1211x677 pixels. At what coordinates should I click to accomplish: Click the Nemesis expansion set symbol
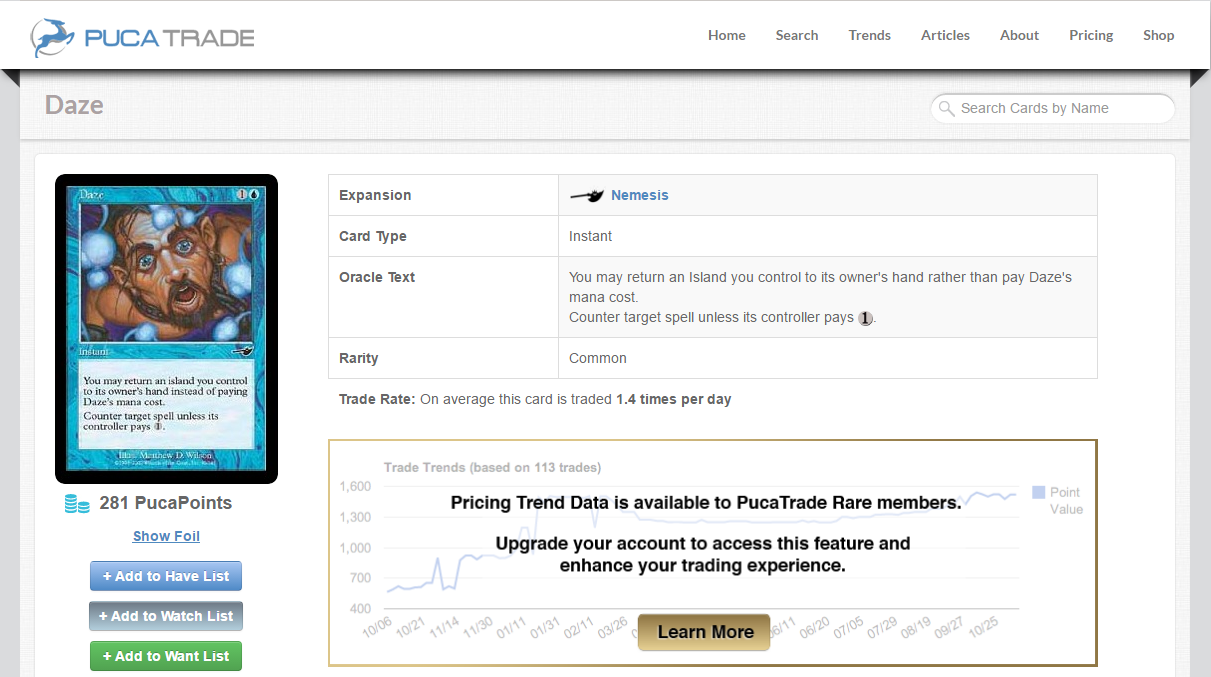pyautogui.click(x=587, y=196)
